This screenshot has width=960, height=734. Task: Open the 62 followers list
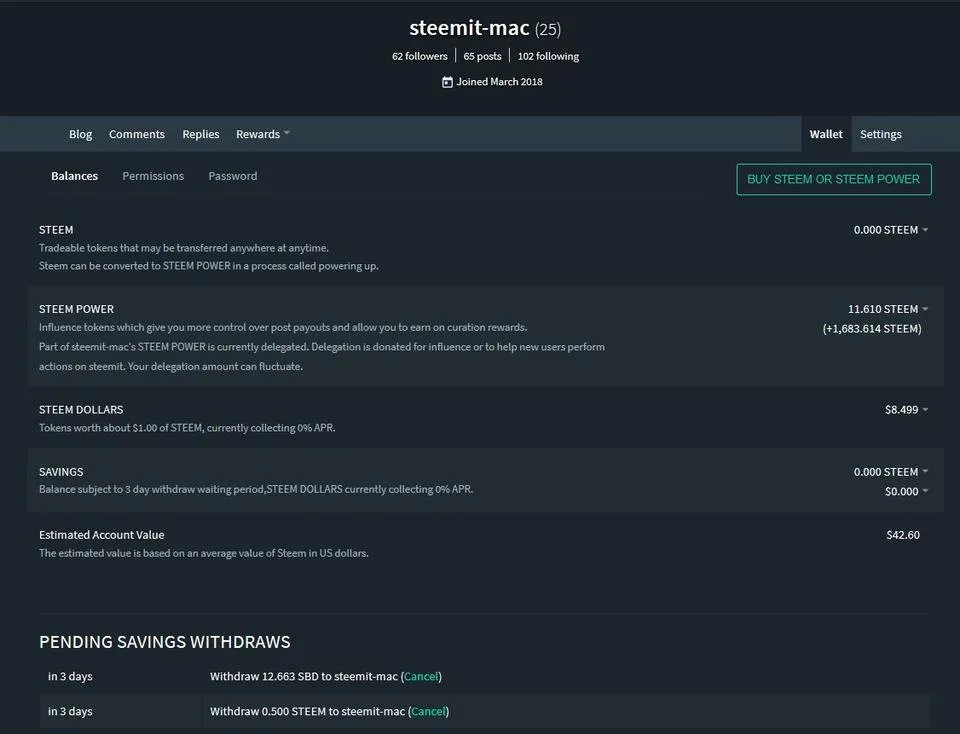(419, 56)
